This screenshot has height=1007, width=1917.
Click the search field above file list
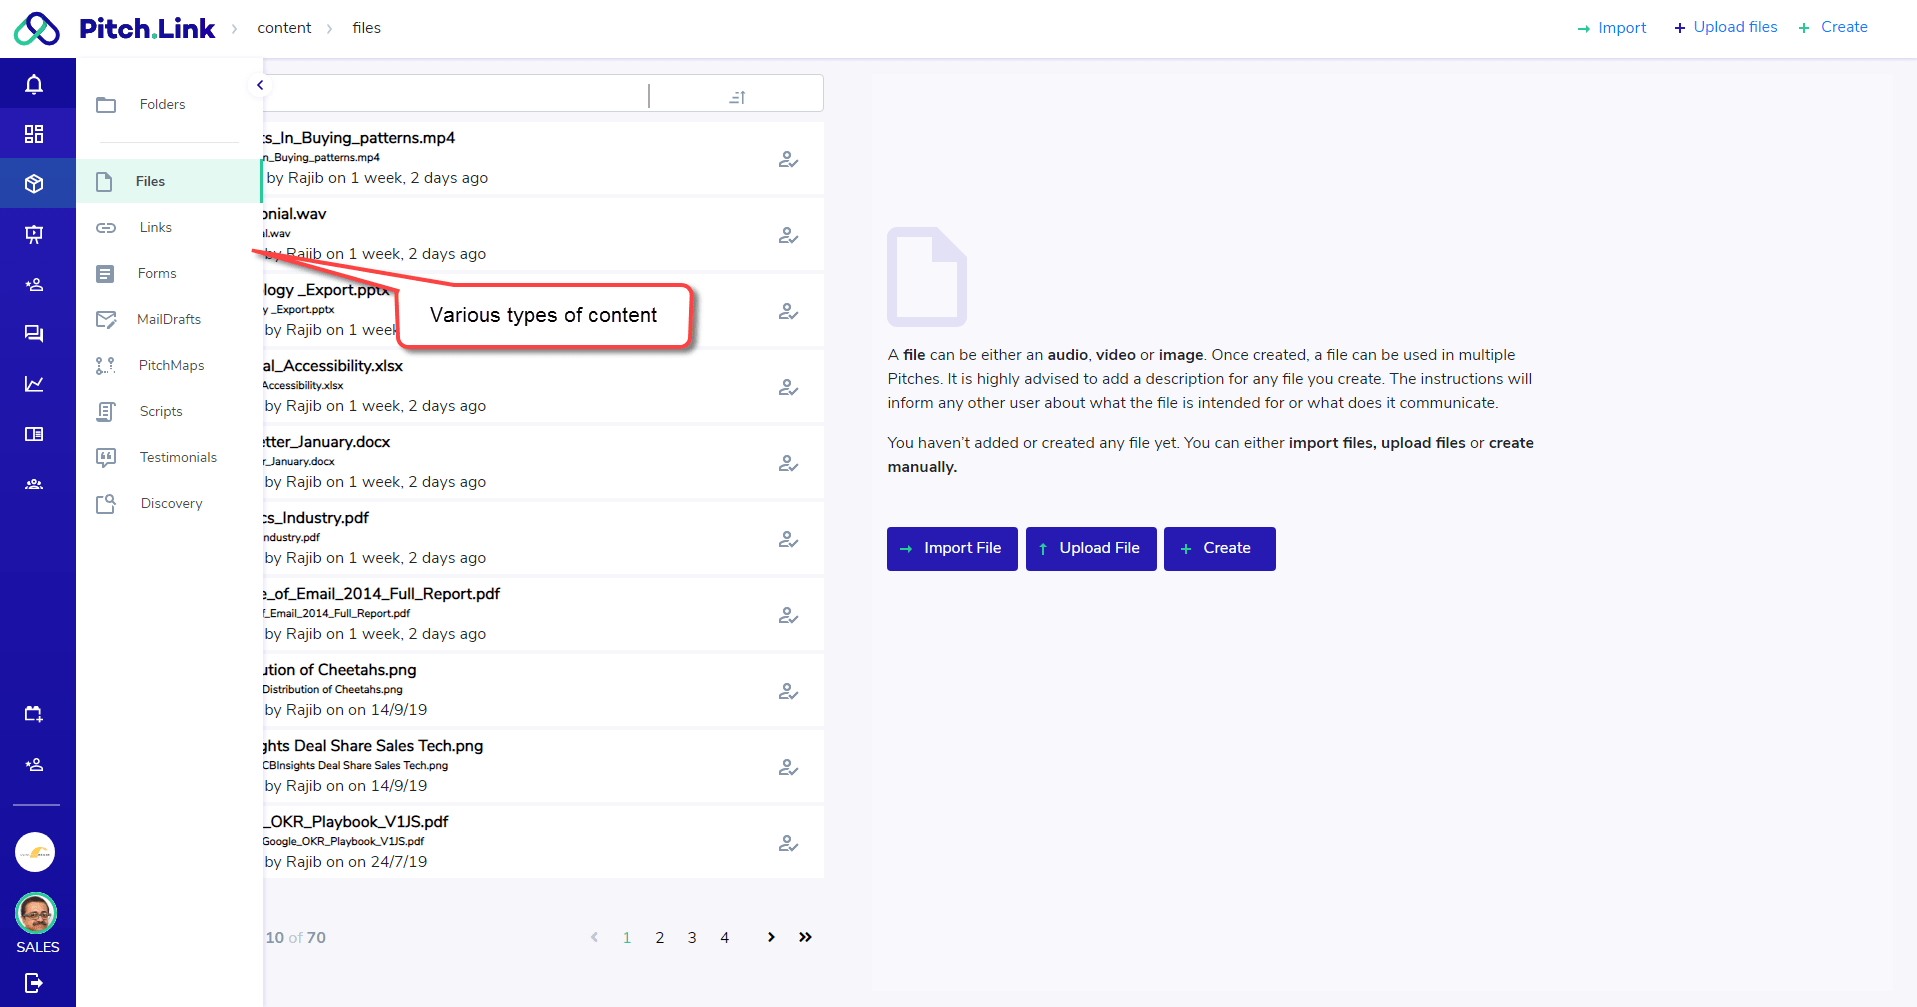(x=455, y=95)
